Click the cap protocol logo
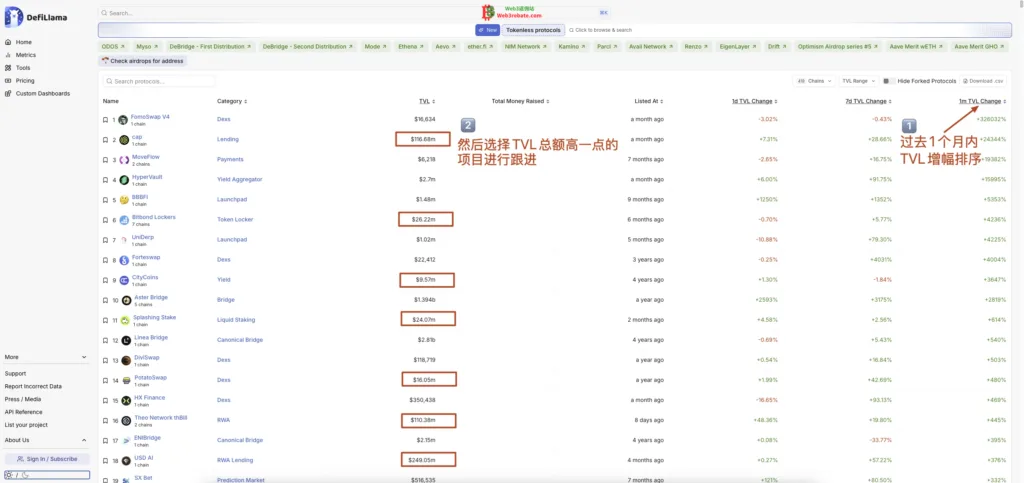1024x483 pixels. point(123,140)
